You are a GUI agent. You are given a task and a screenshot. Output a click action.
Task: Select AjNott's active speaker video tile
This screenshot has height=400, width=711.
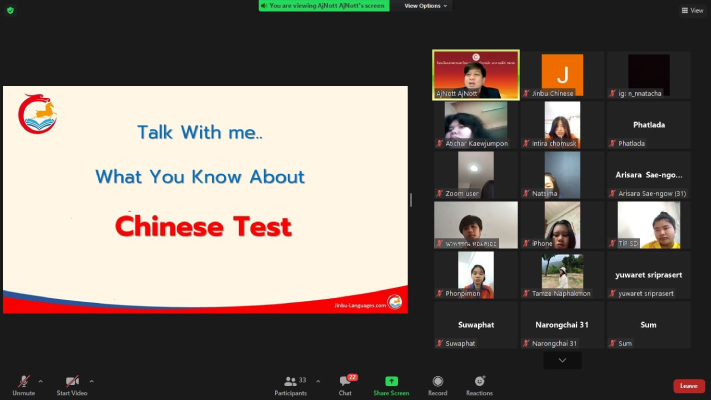click(x=476, y=74)
